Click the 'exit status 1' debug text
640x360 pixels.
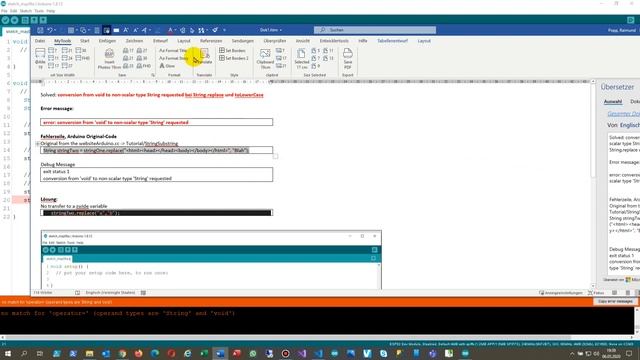click(56, 171)
